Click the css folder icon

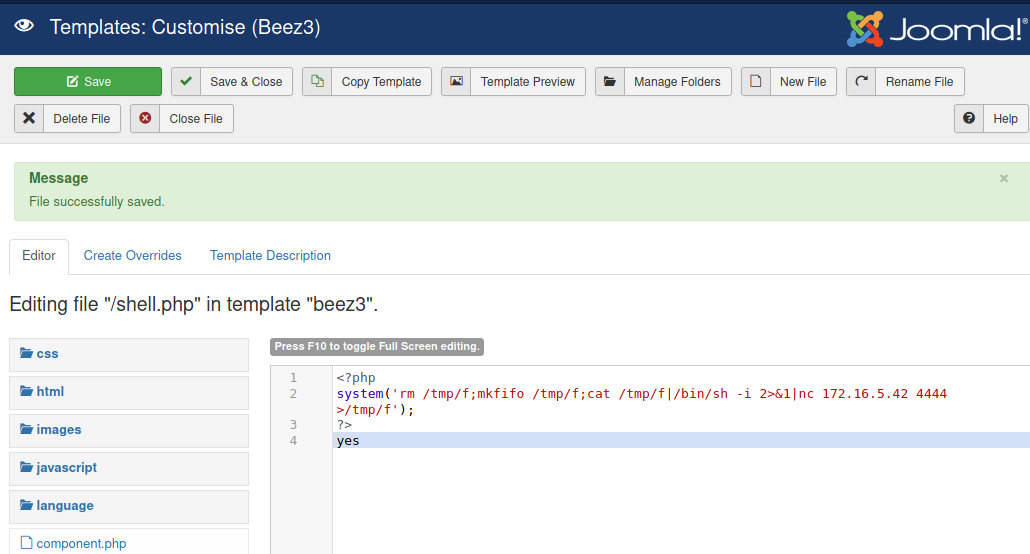[26, 353]
